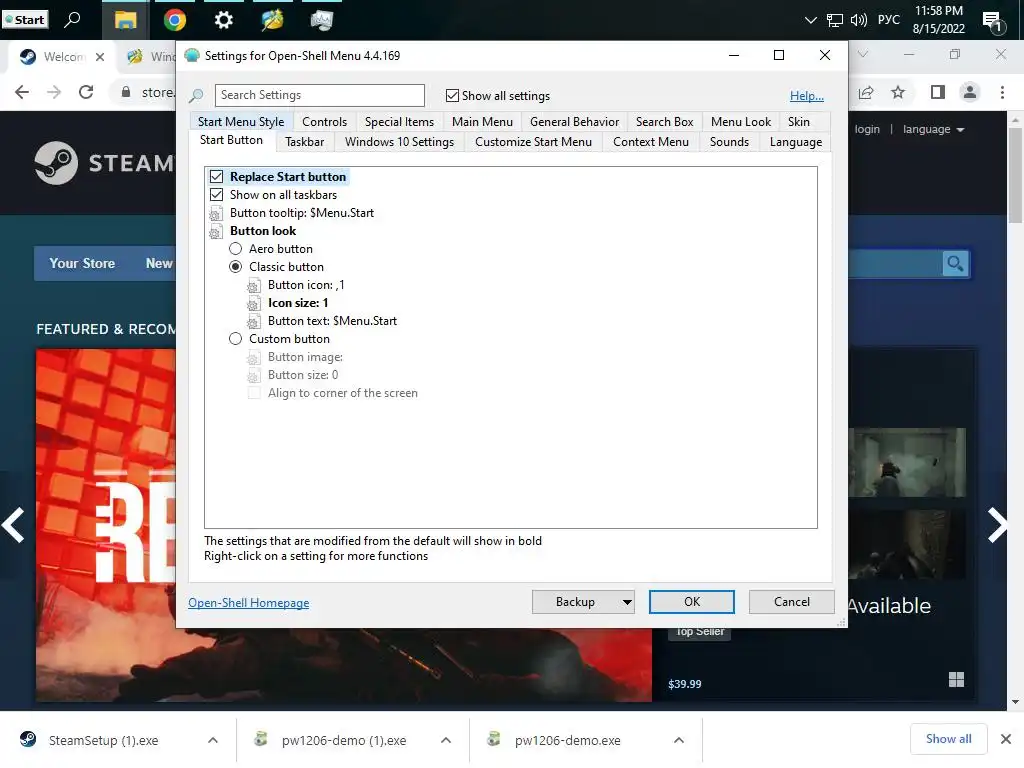Click the Steam store search magnifier
1024x768 pixels.
[x=955, y=264]
